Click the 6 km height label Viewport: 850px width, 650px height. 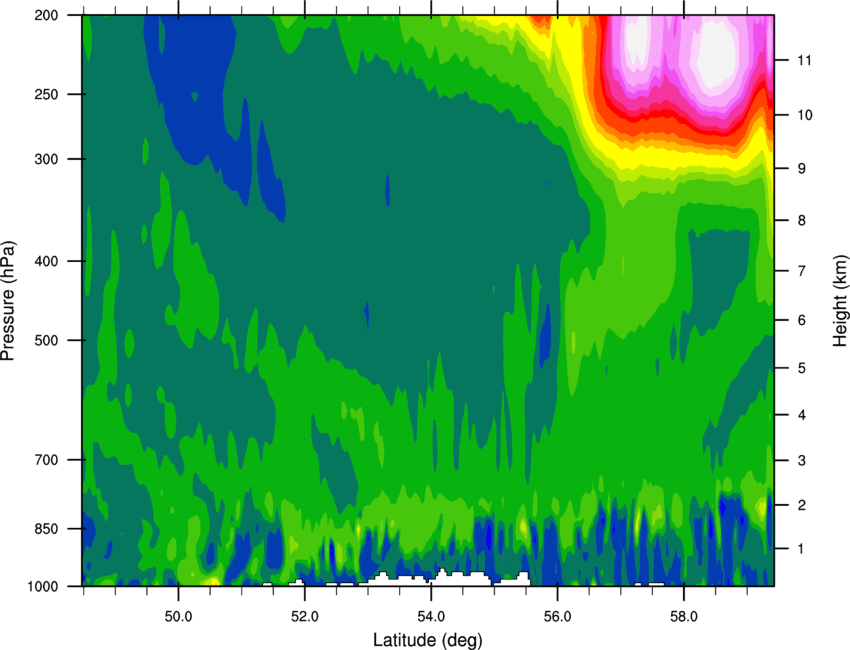coord(801,320)
